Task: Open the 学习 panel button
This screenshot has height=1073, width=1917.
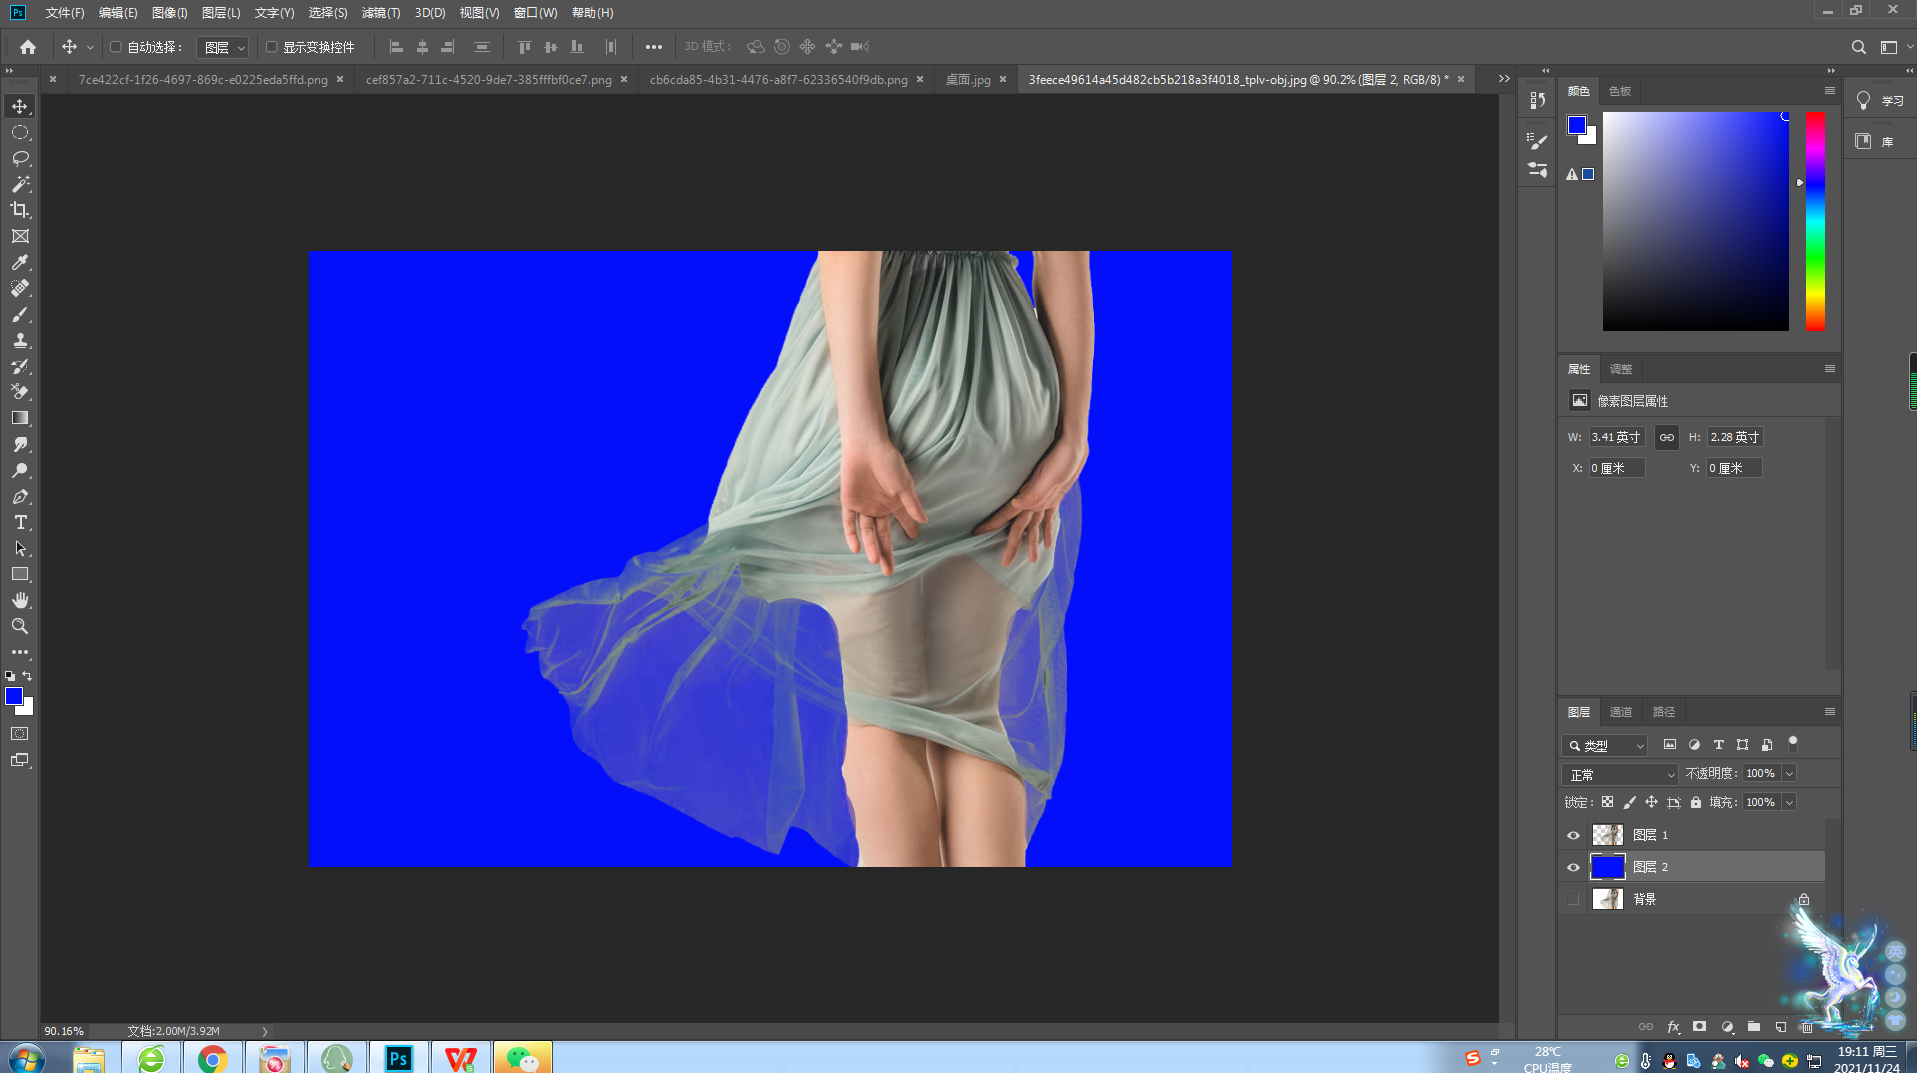Action: (x=1880, y=101)
